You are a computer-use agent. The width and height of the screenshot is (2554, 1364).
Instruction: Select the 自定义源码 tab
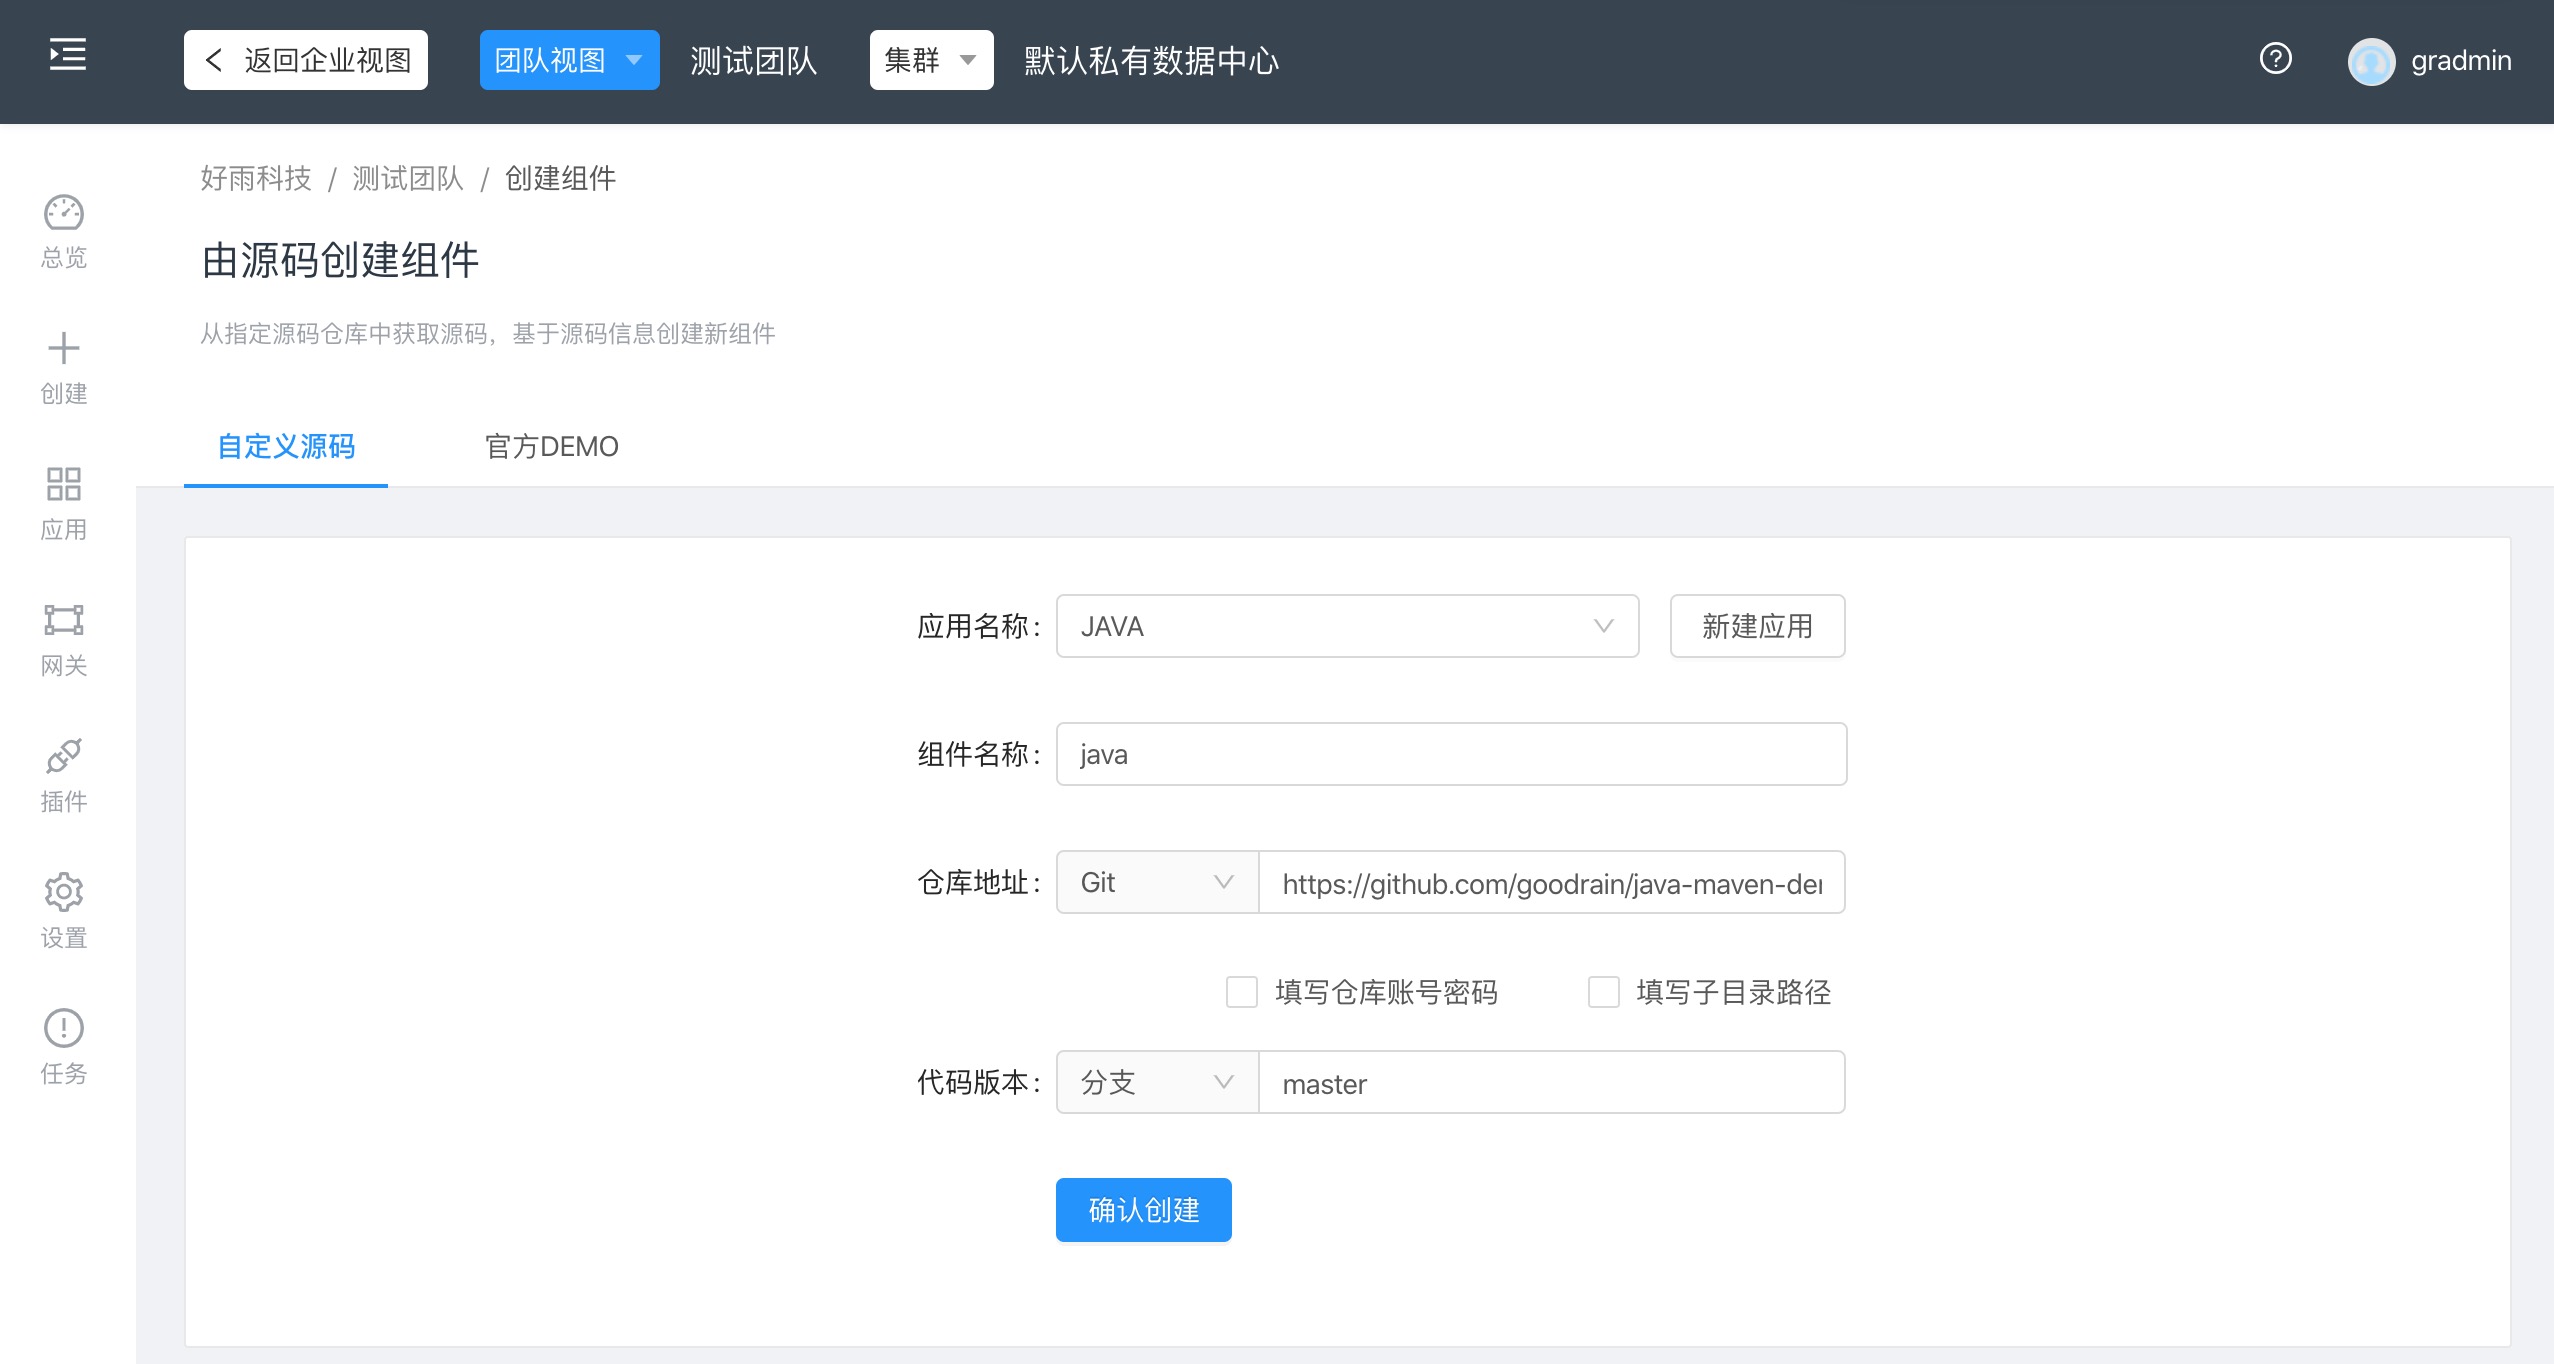coord(285,447)
